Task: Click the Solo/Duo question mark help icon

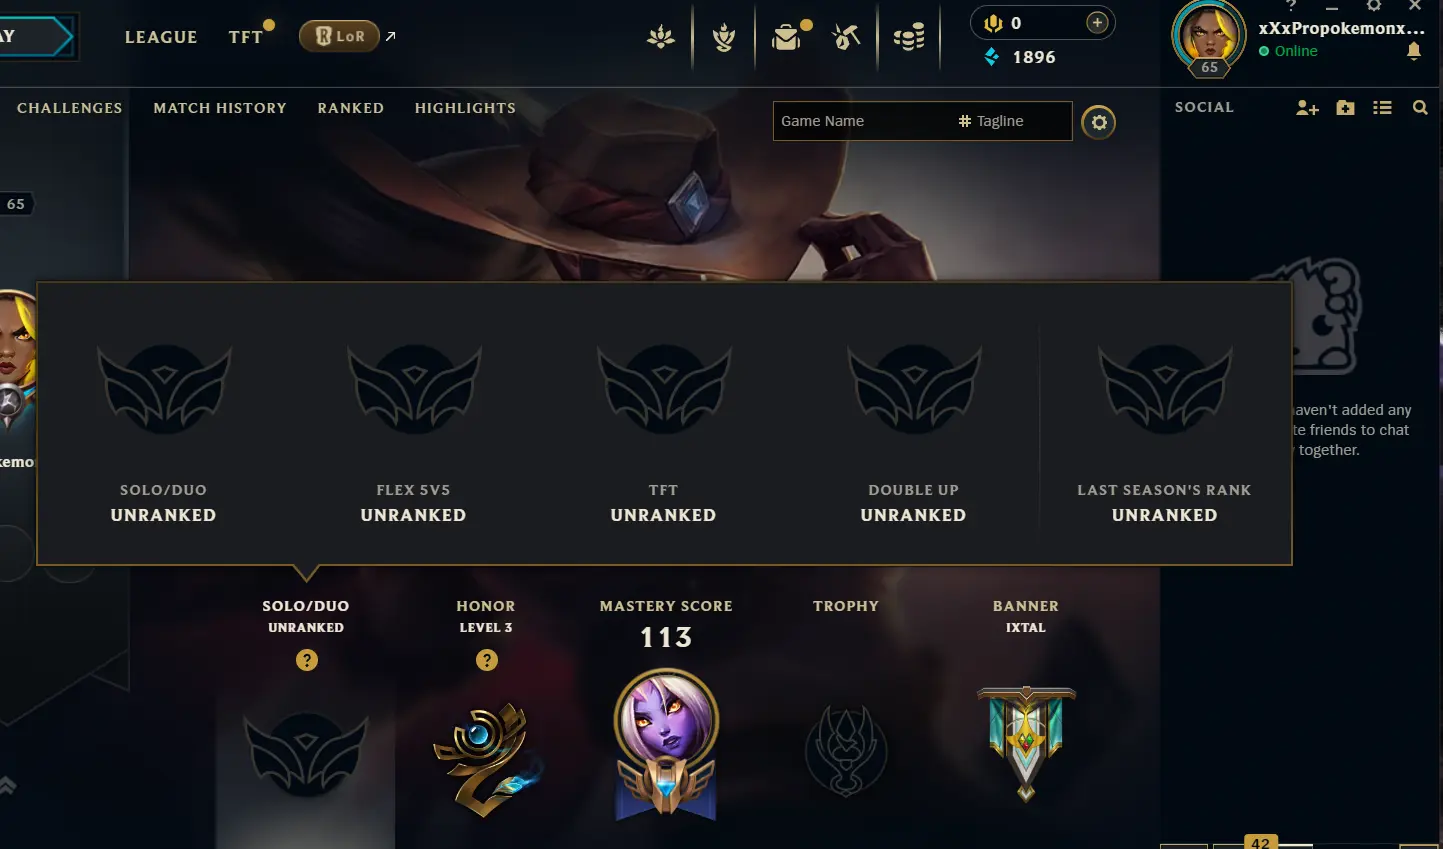Action: coord(307,660)
